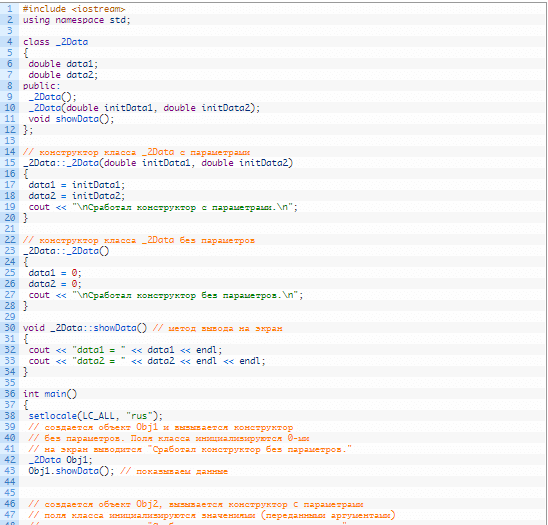Click comment on line 47
The height and width of the screenshot is (525, 548).
coord(212,515)
